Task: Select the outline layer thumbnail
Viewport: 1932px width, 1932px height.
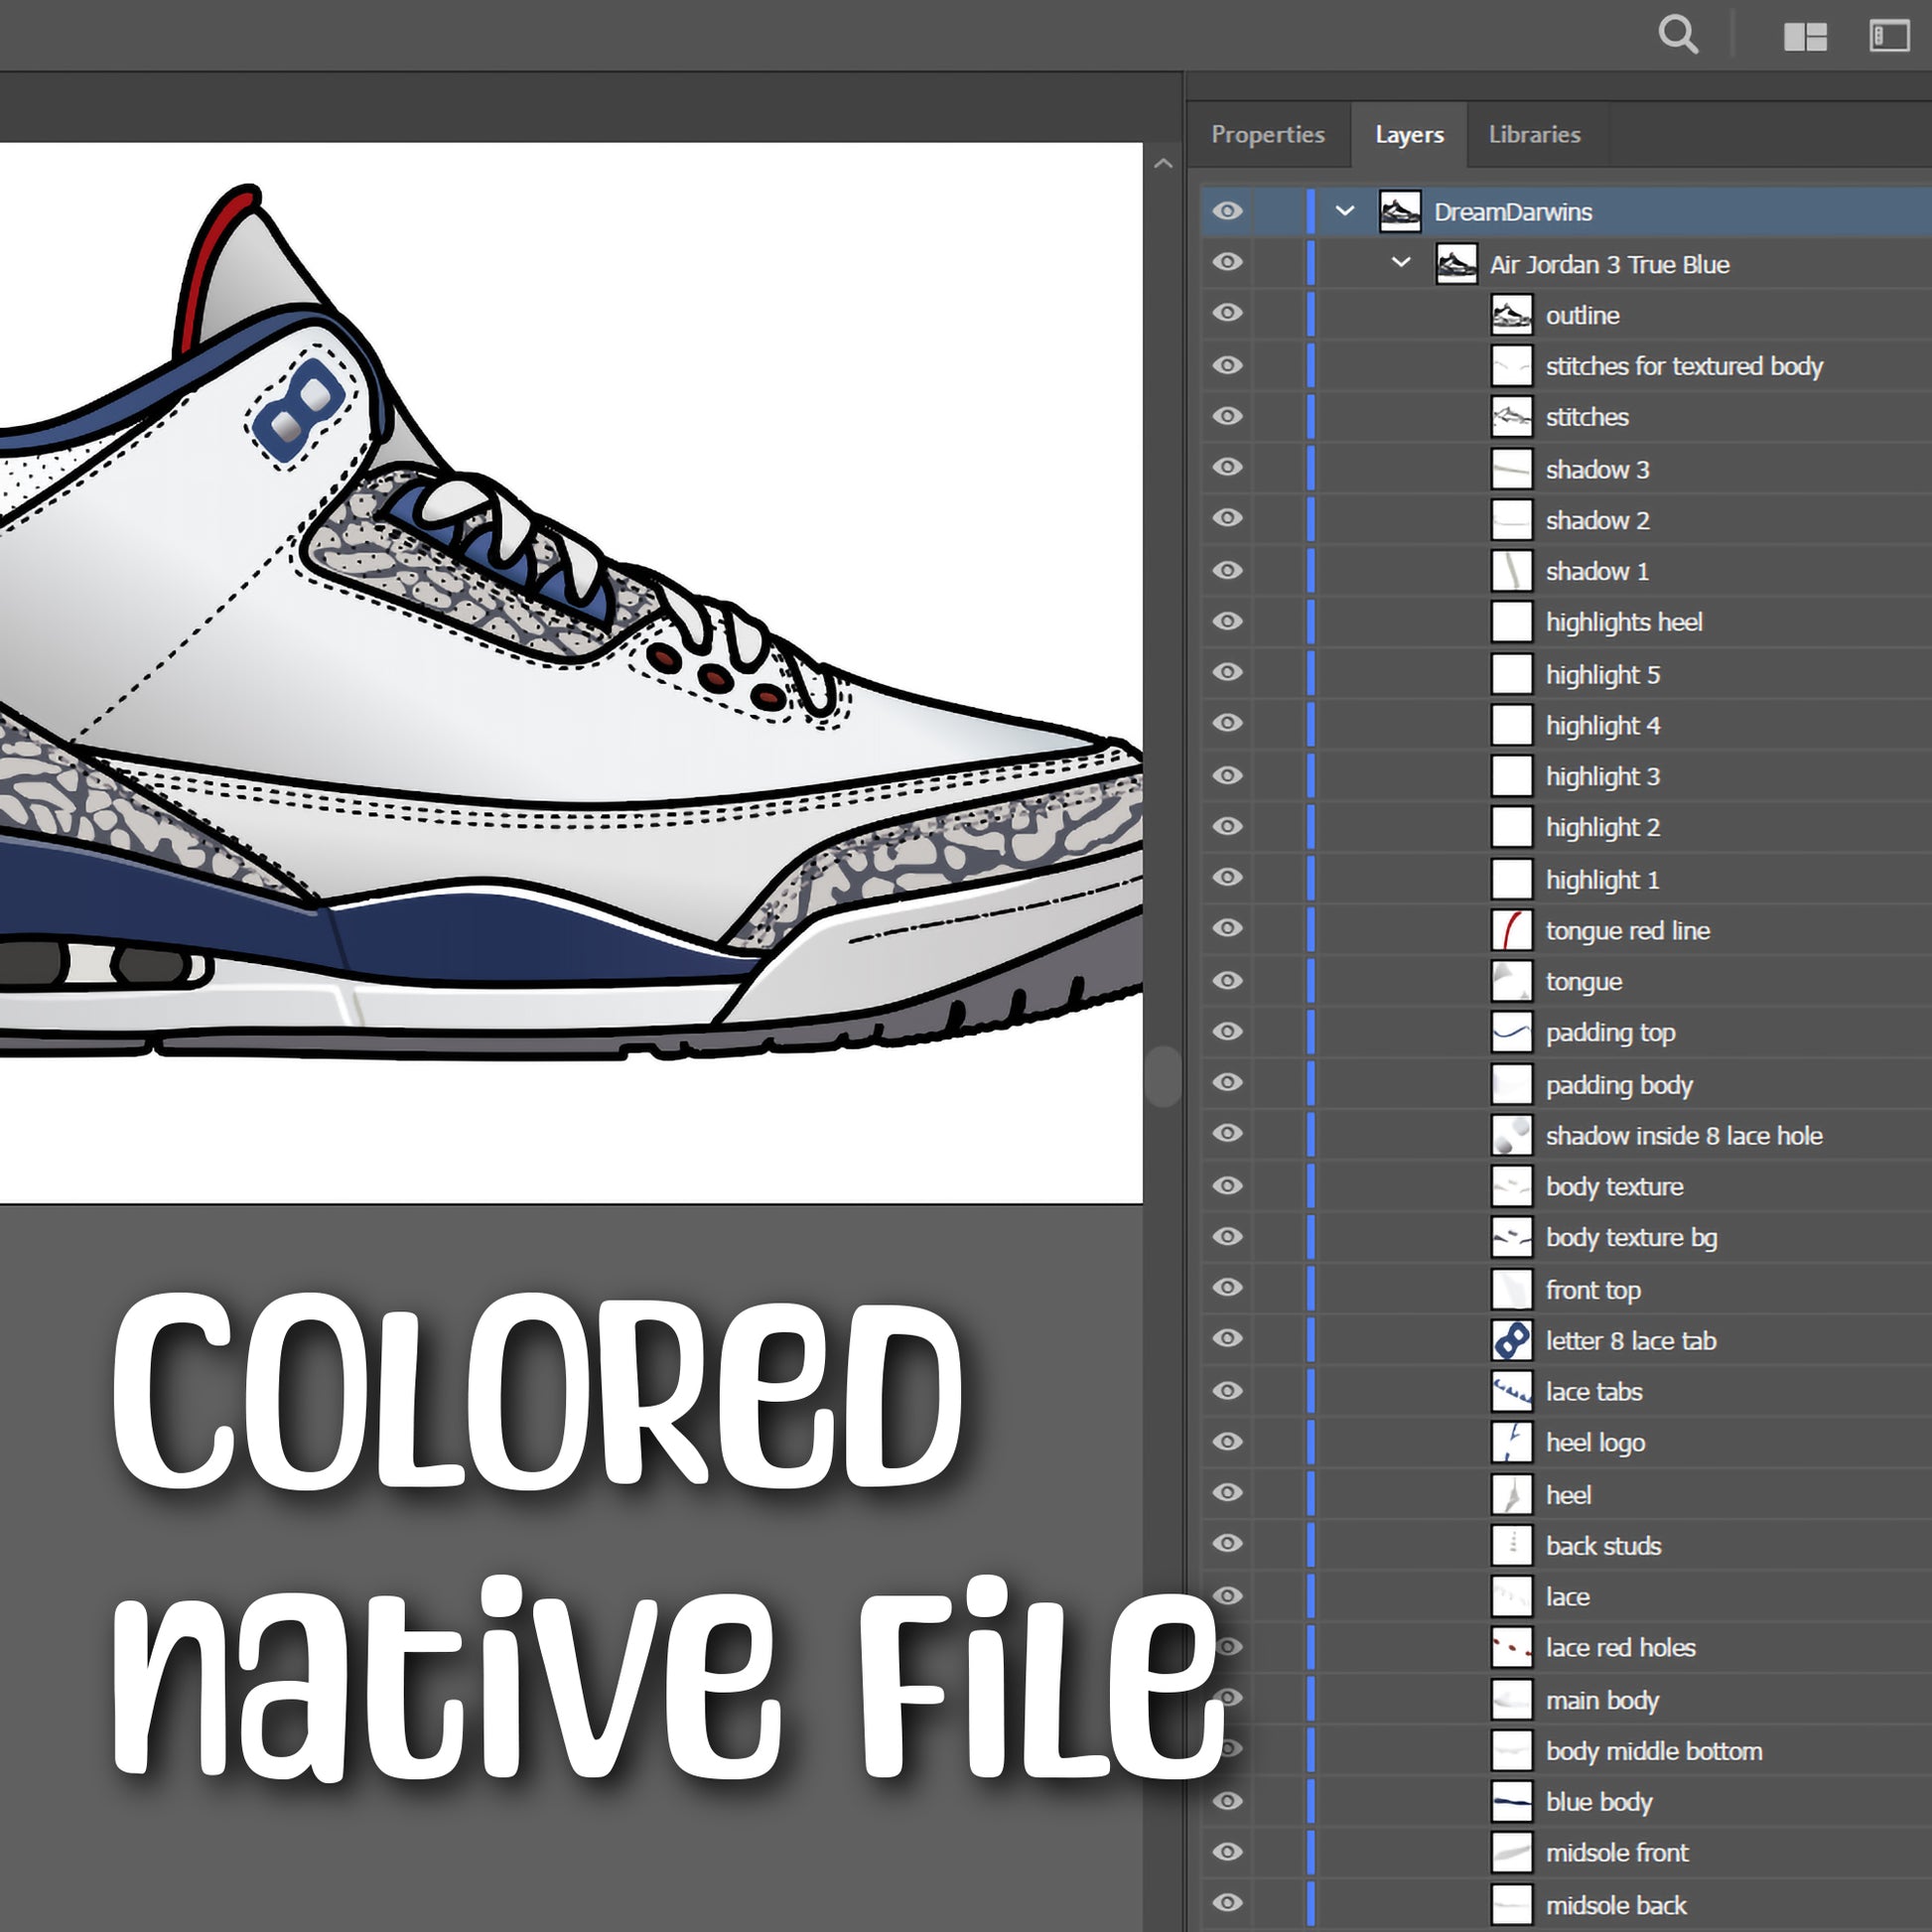Action: pos(1510,314)
